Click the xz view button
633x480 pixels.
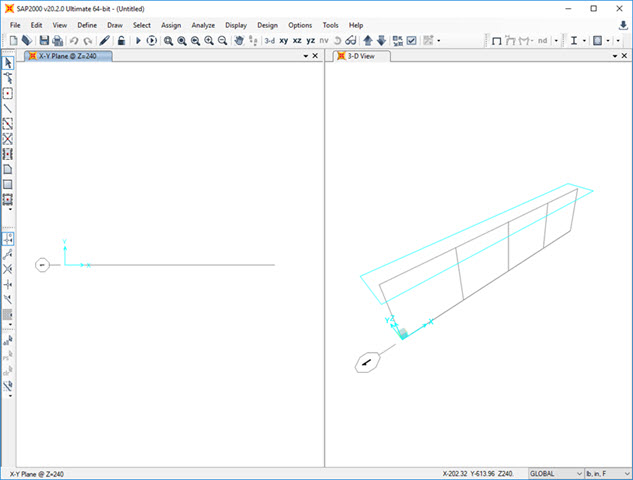[x=297, y=41]
